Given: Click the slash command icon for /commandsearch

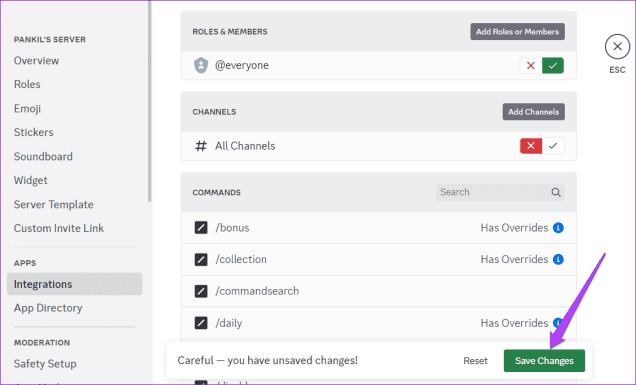Looking at the screenshot, I should point(201,291).
